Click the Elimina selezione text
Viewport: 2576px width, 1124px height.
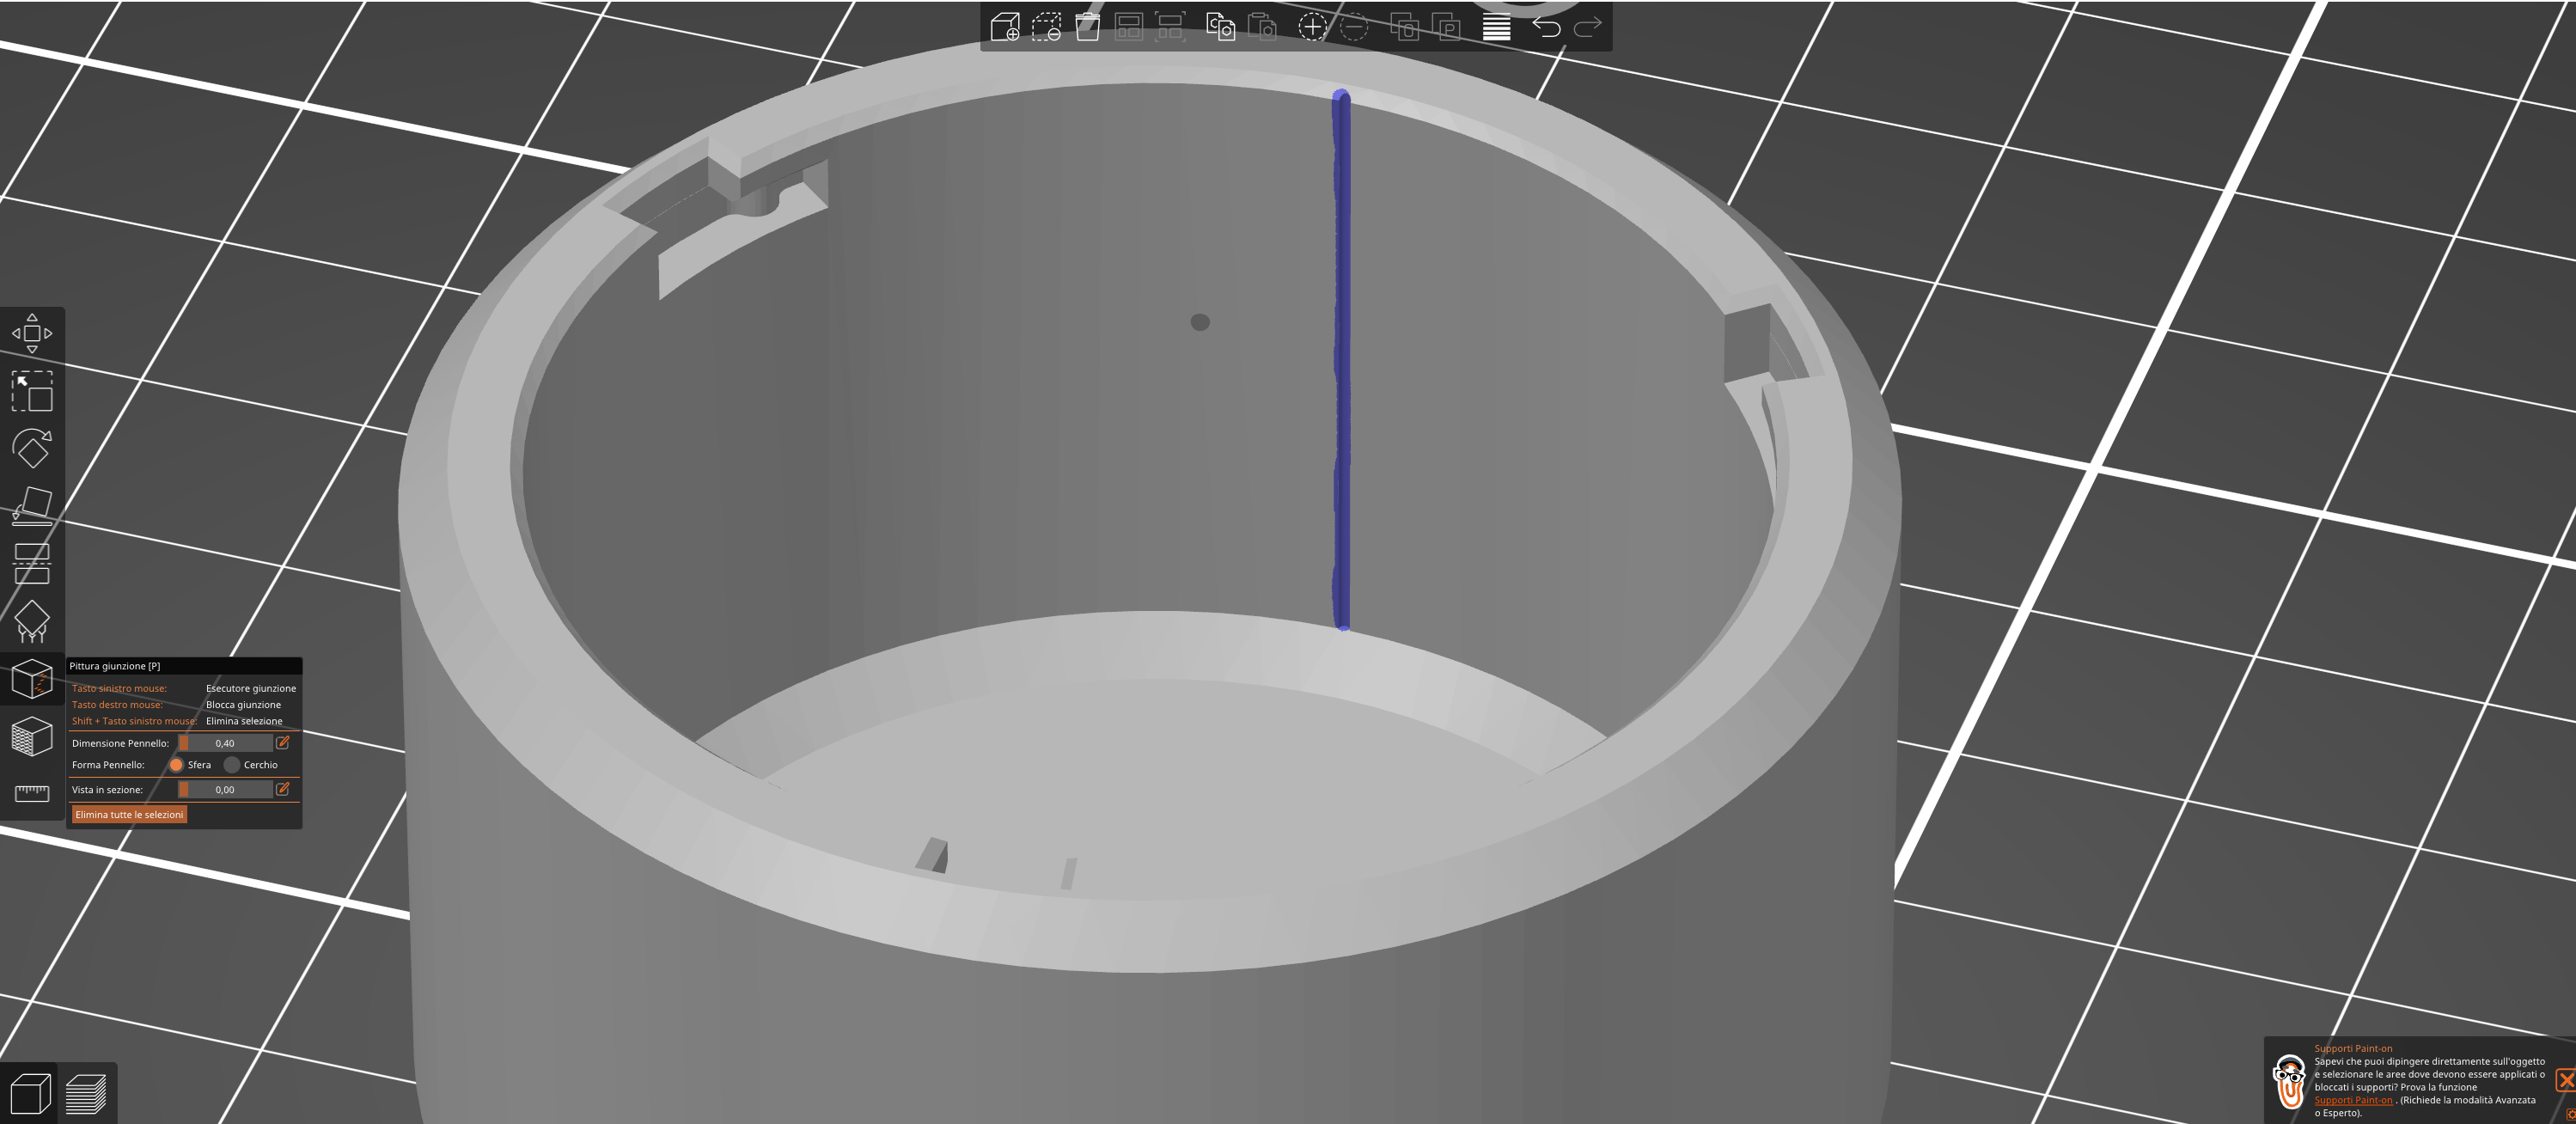tap(244, 721)
